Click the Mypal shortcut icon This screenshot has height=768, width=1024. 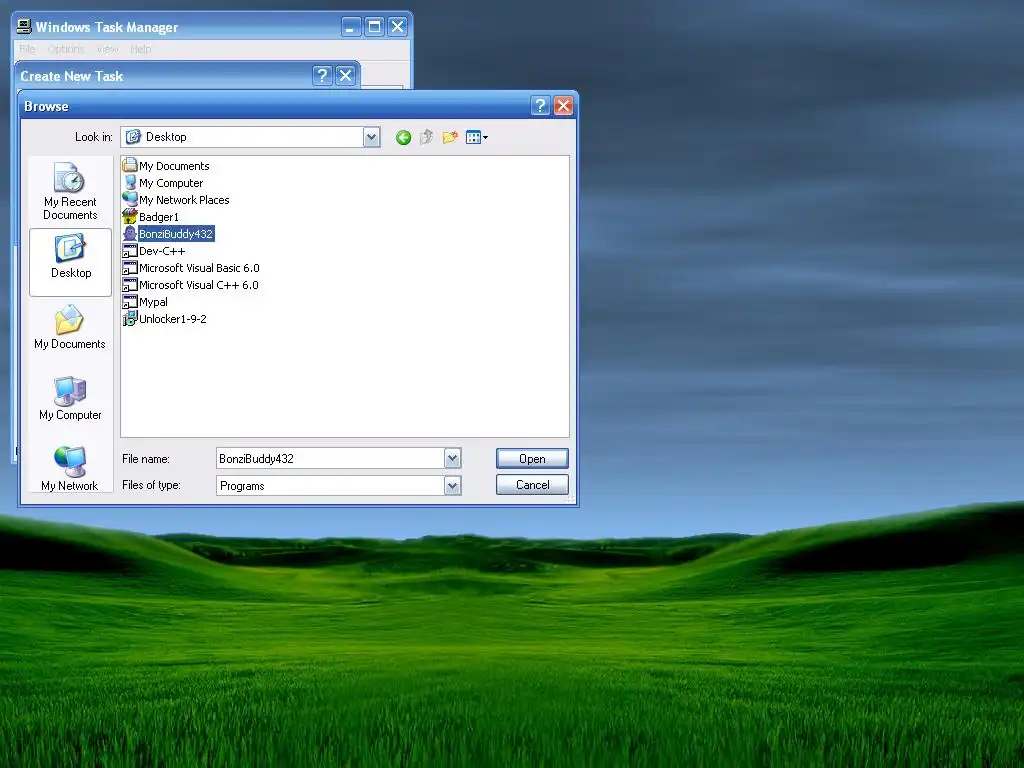130,301
